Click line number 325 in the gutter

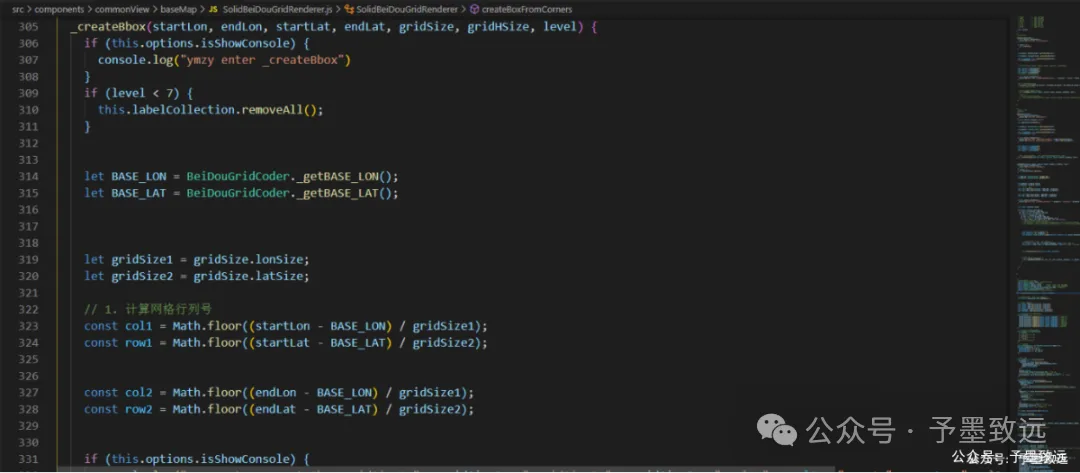[28, 359]
